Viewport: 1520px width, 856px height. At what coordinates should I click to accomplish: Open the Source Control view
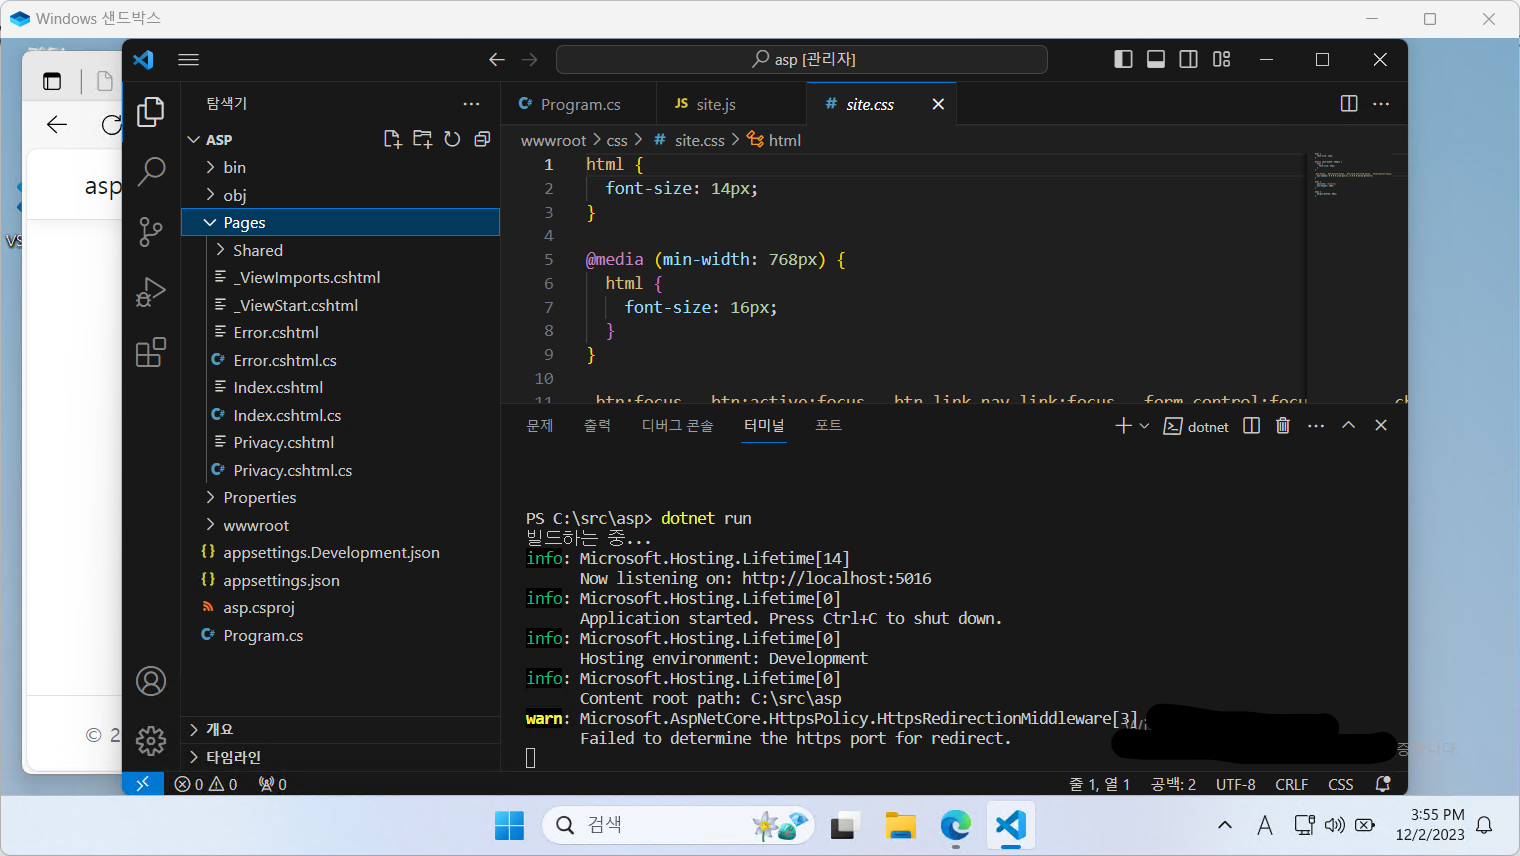click(151, 232)
